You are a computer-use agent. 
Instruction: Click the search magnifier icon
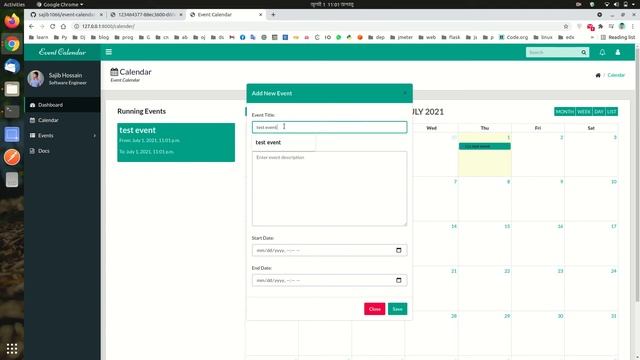[584, 52]
